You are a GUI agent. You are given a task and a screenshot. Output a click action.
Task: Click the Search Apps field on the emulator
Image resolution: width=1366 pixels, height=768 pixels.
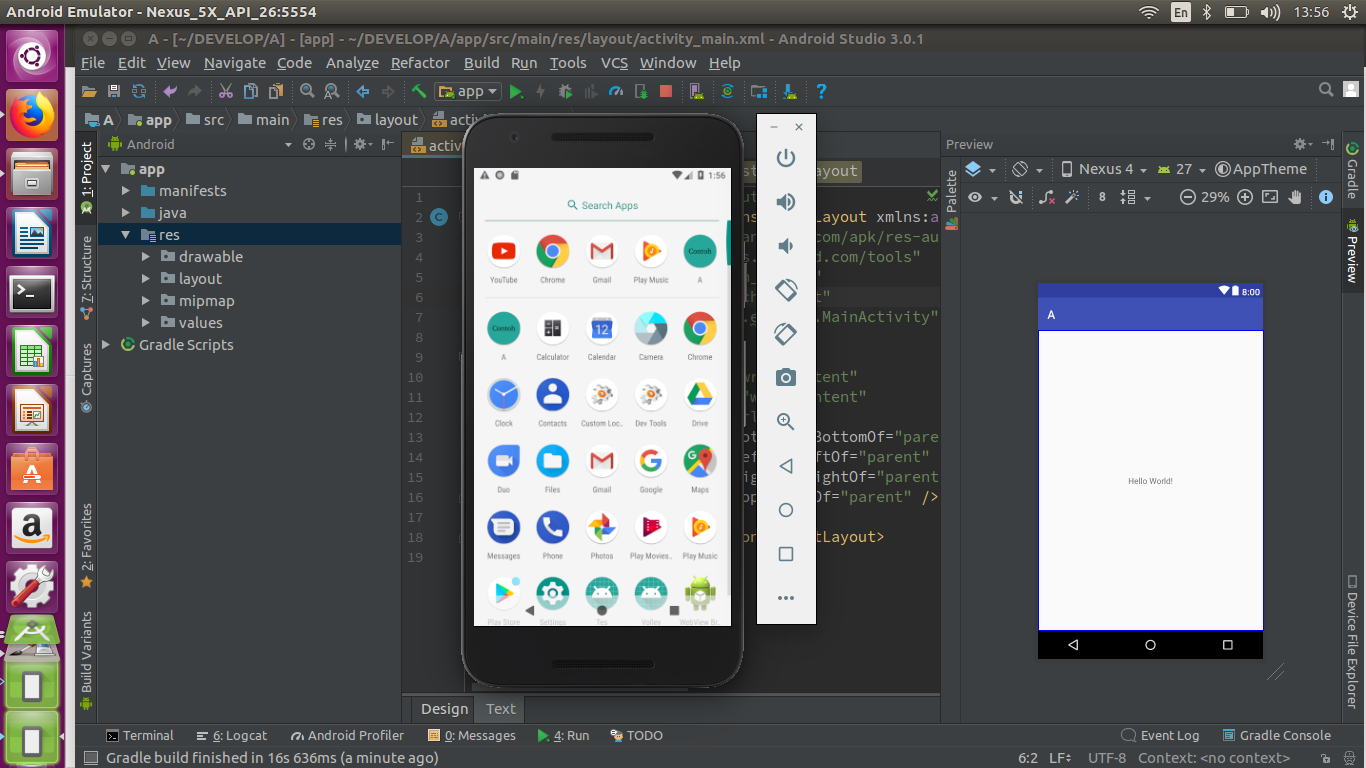602,205
